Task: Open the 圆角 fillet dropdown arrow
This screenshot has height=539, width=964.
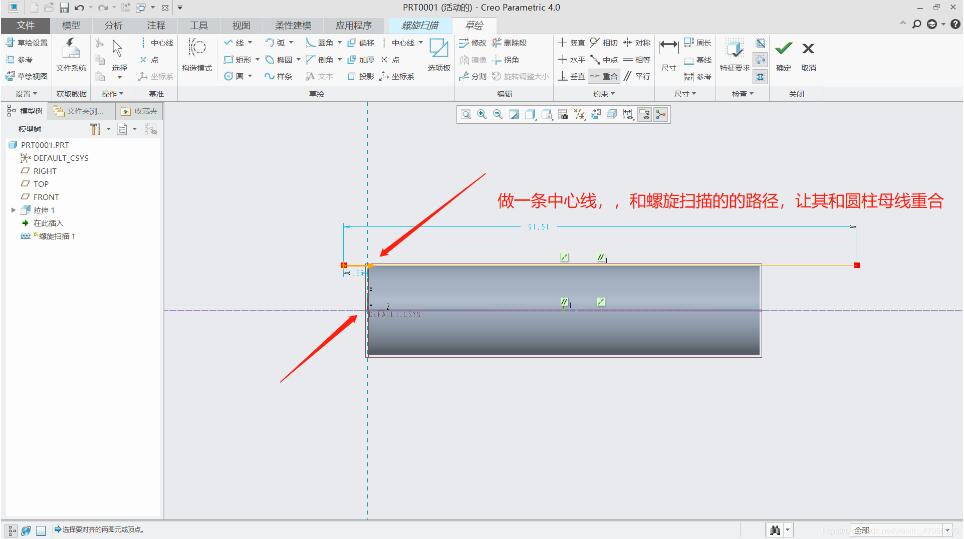Action: point(339,42)
